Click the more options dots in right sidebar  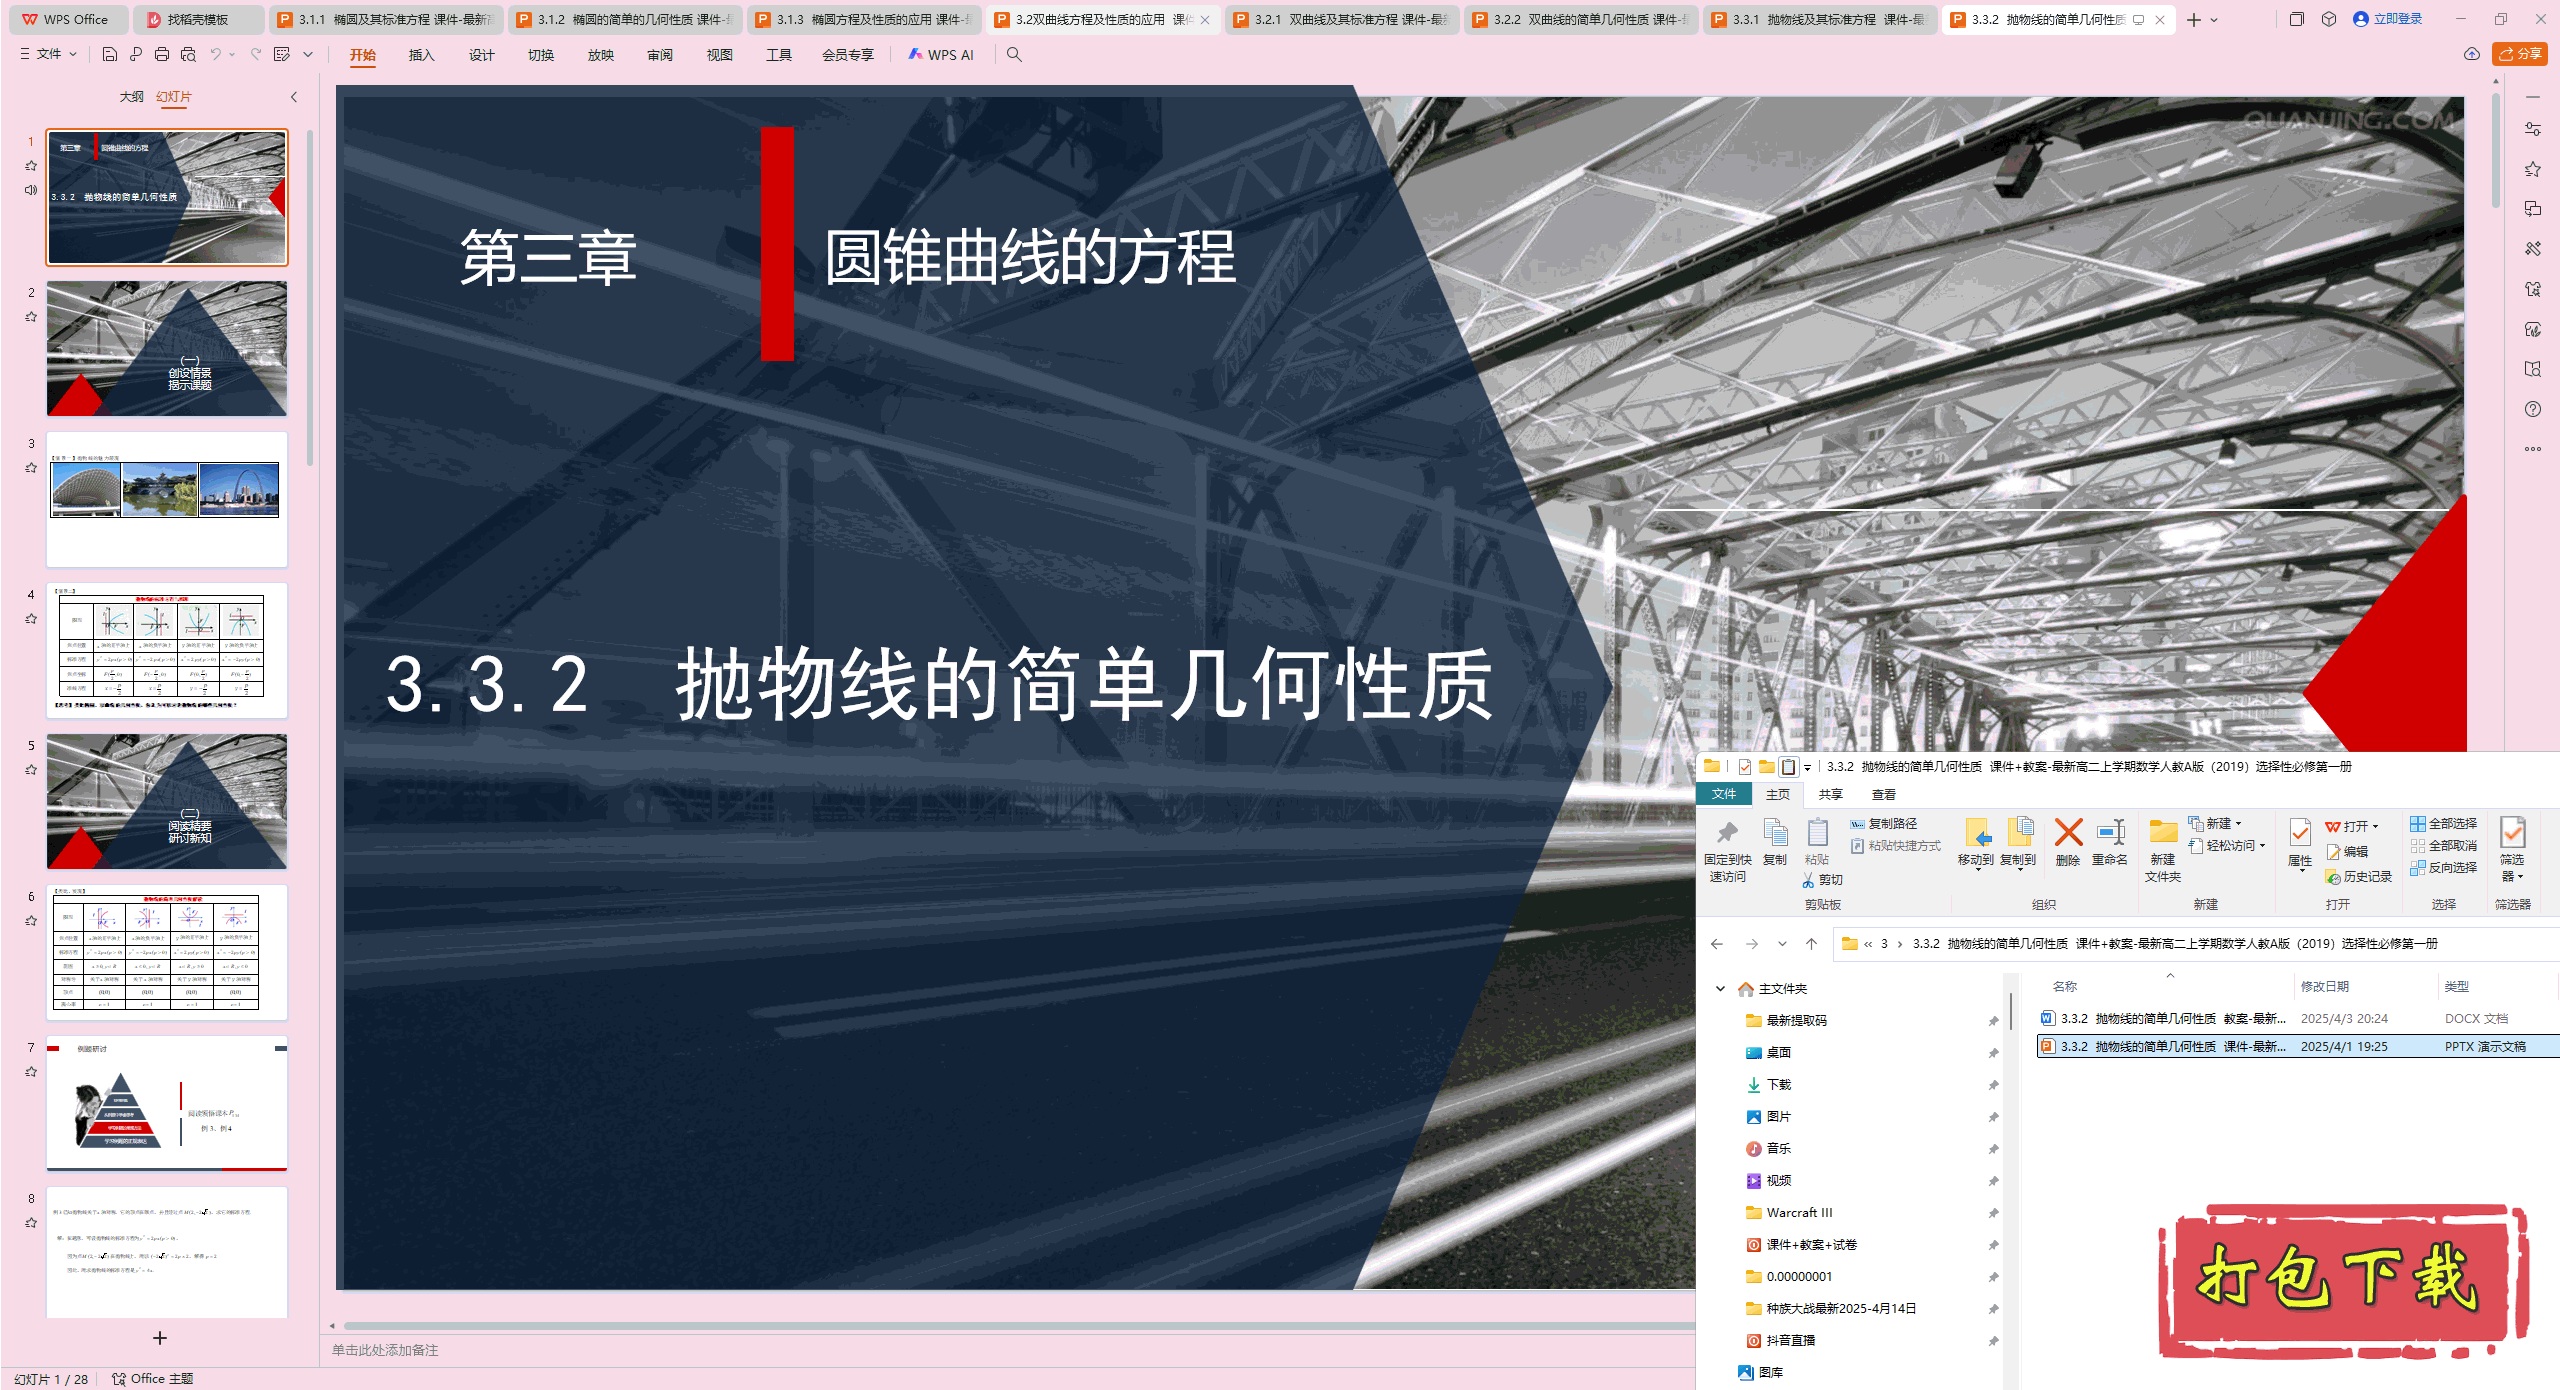(x=2533, y=449)
